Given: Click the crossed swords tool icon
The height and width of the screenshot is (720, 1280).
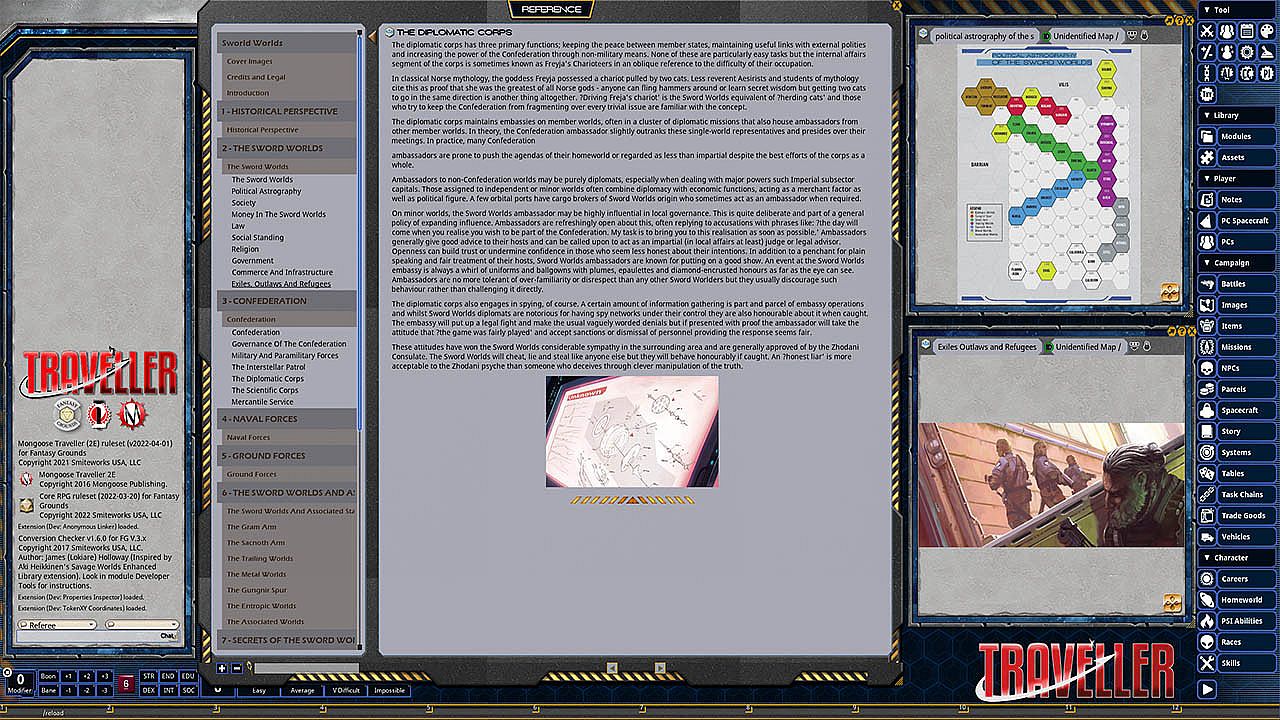Looking at the screenshot, I should [x=1207, y=31].
